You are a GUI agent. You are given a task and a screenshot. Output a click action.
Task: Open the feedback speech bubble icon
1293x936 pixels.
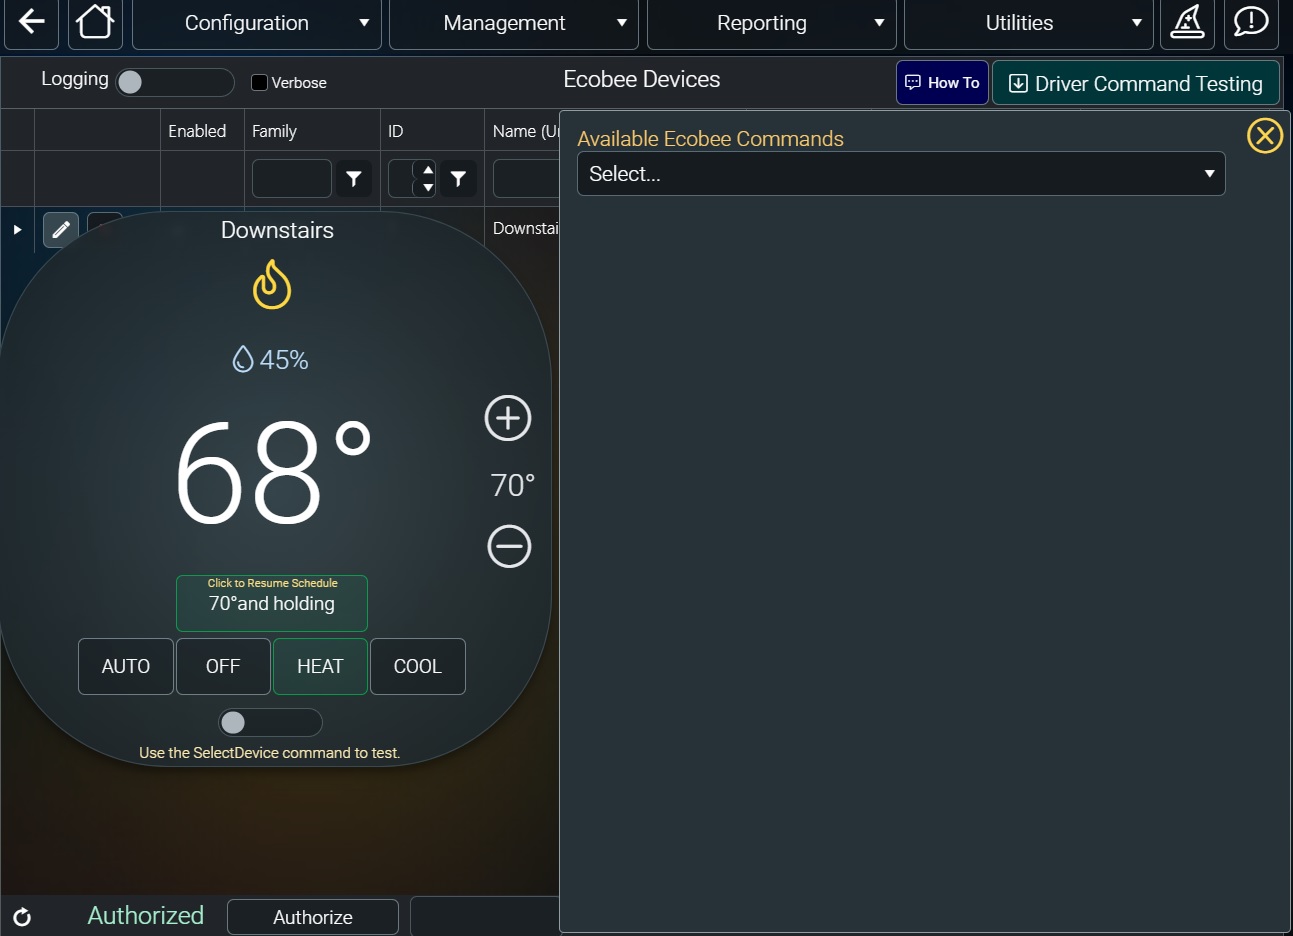click(1251, 22)
